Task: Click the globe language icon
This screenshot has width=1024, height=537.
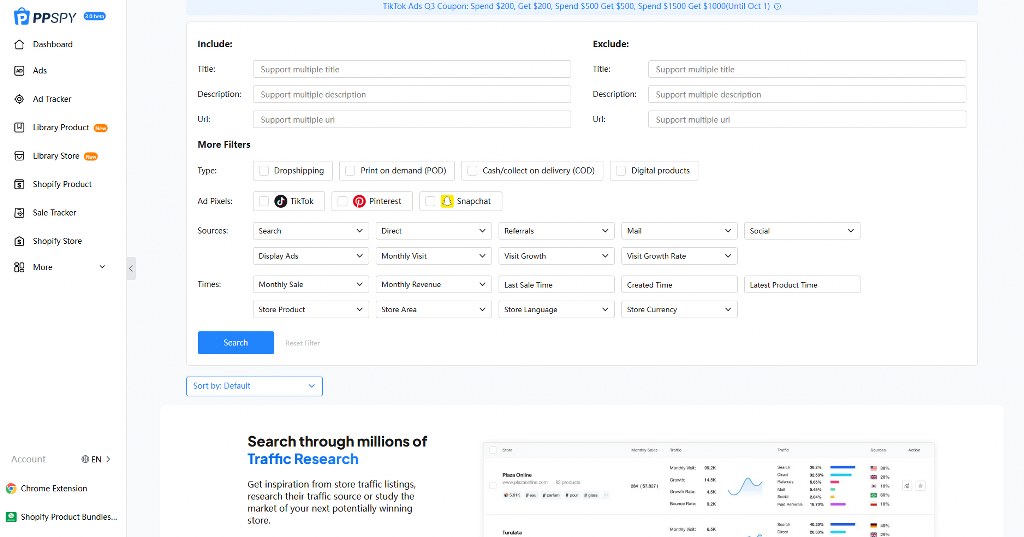Action: coord(85,459)
